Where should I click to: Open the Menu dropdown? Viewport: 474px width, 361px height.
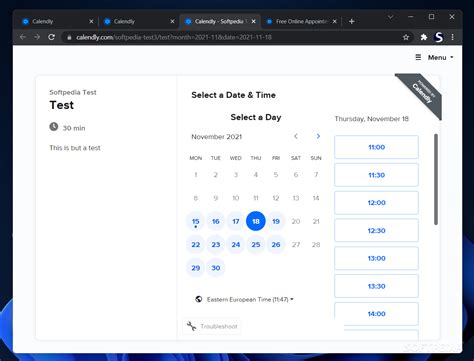[440, 58]
